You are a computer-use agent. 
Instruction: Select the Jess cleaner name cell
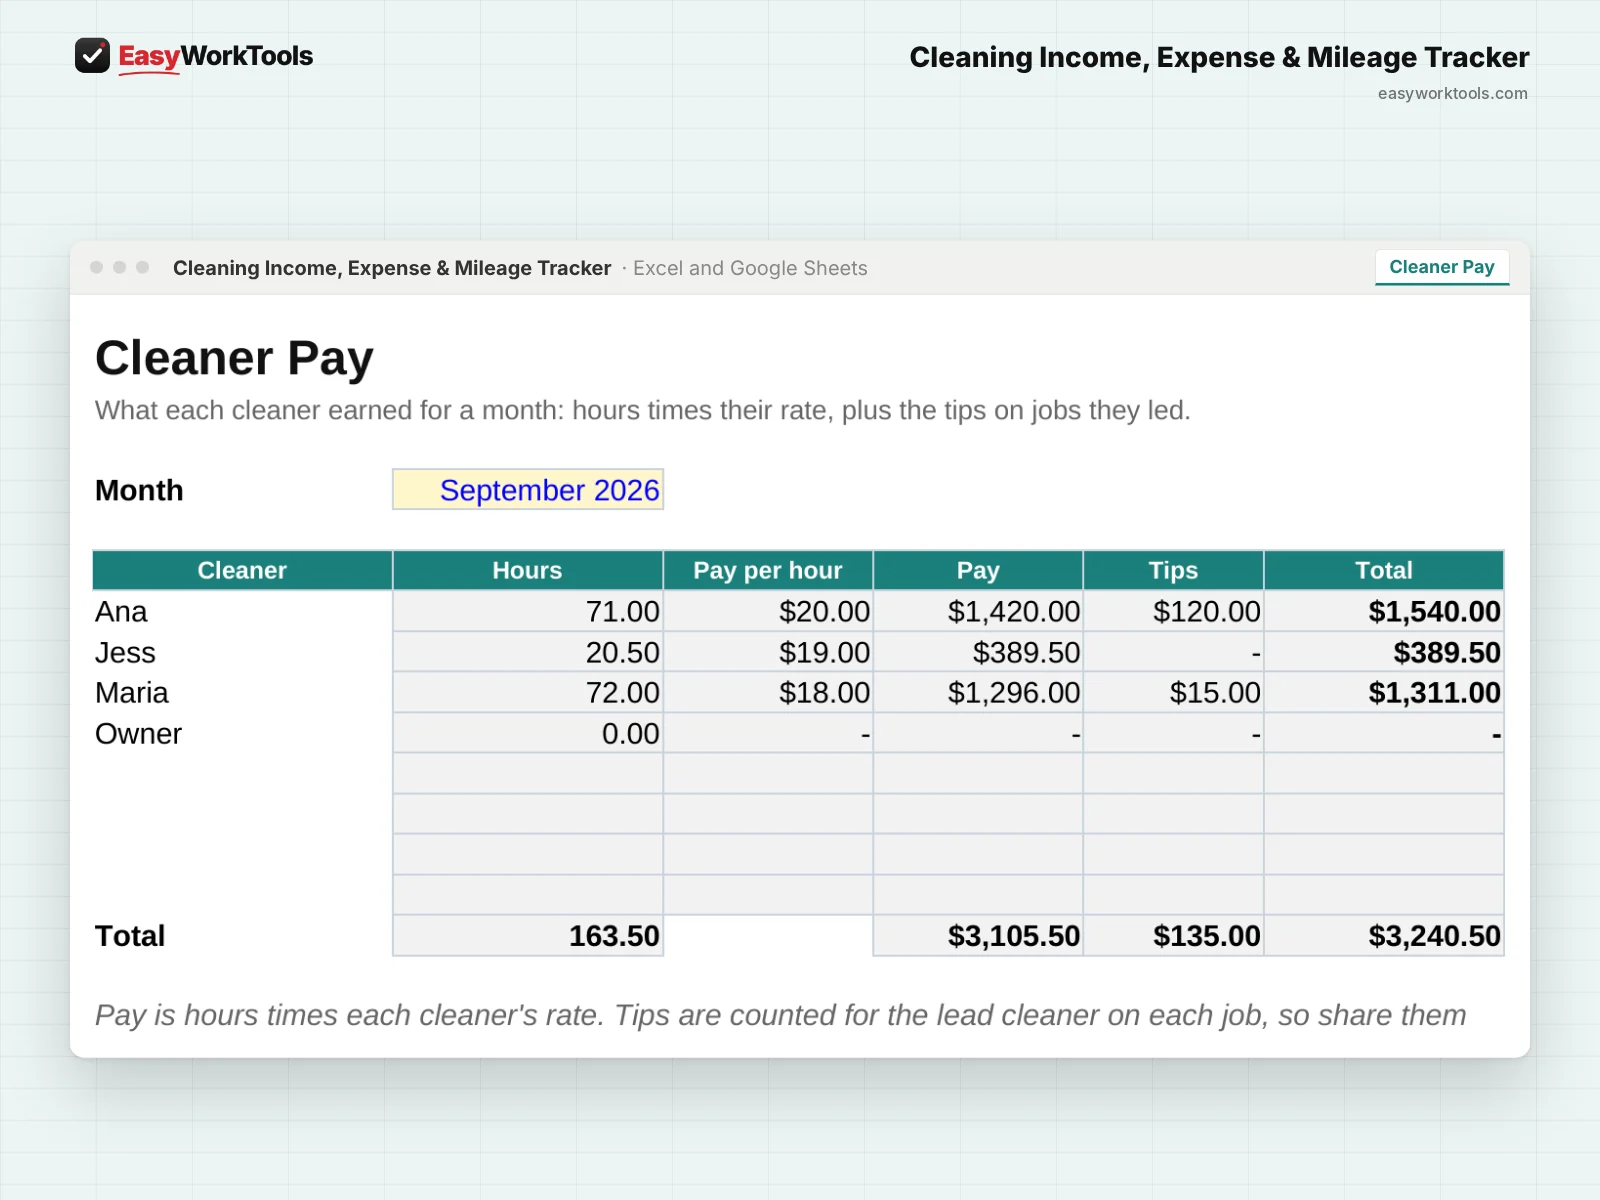242,652
